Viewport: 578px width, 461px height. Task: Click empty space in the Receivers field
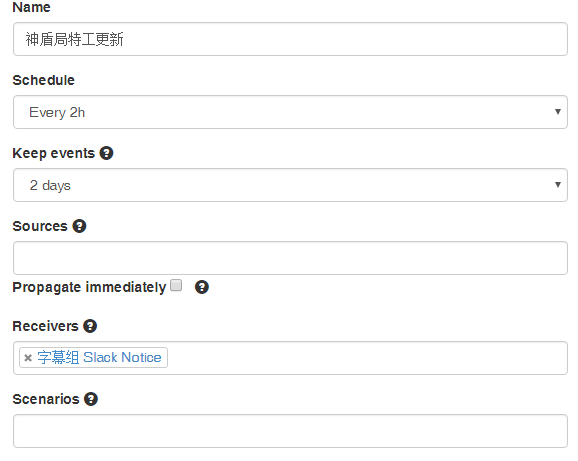[x=367, y=358]
